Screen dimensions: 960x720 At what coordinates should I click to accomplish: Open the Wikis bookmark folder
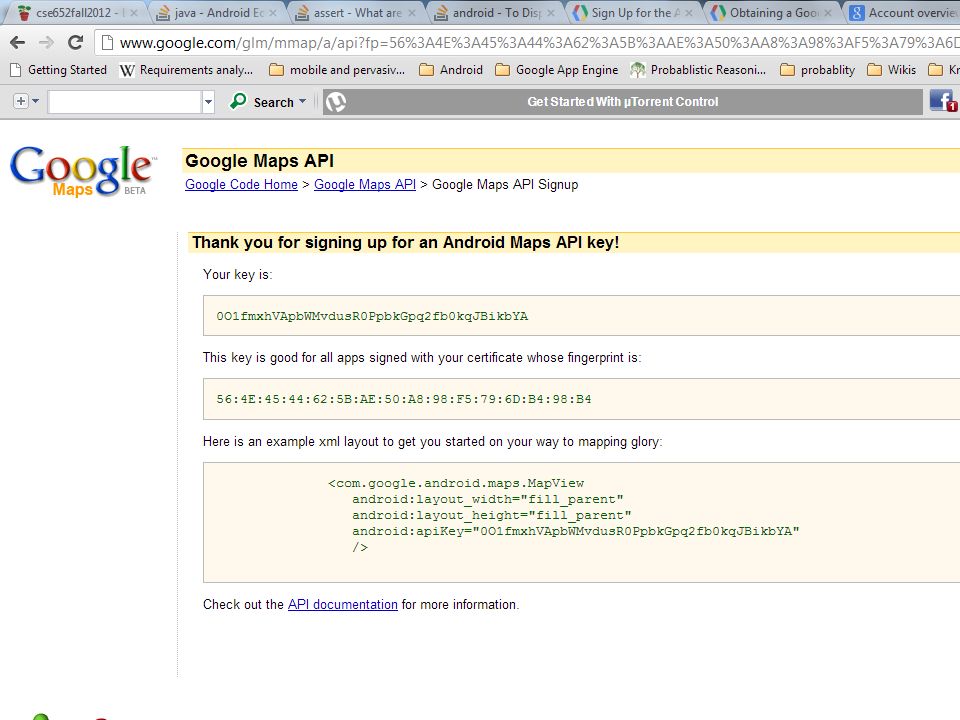(892, 70)
